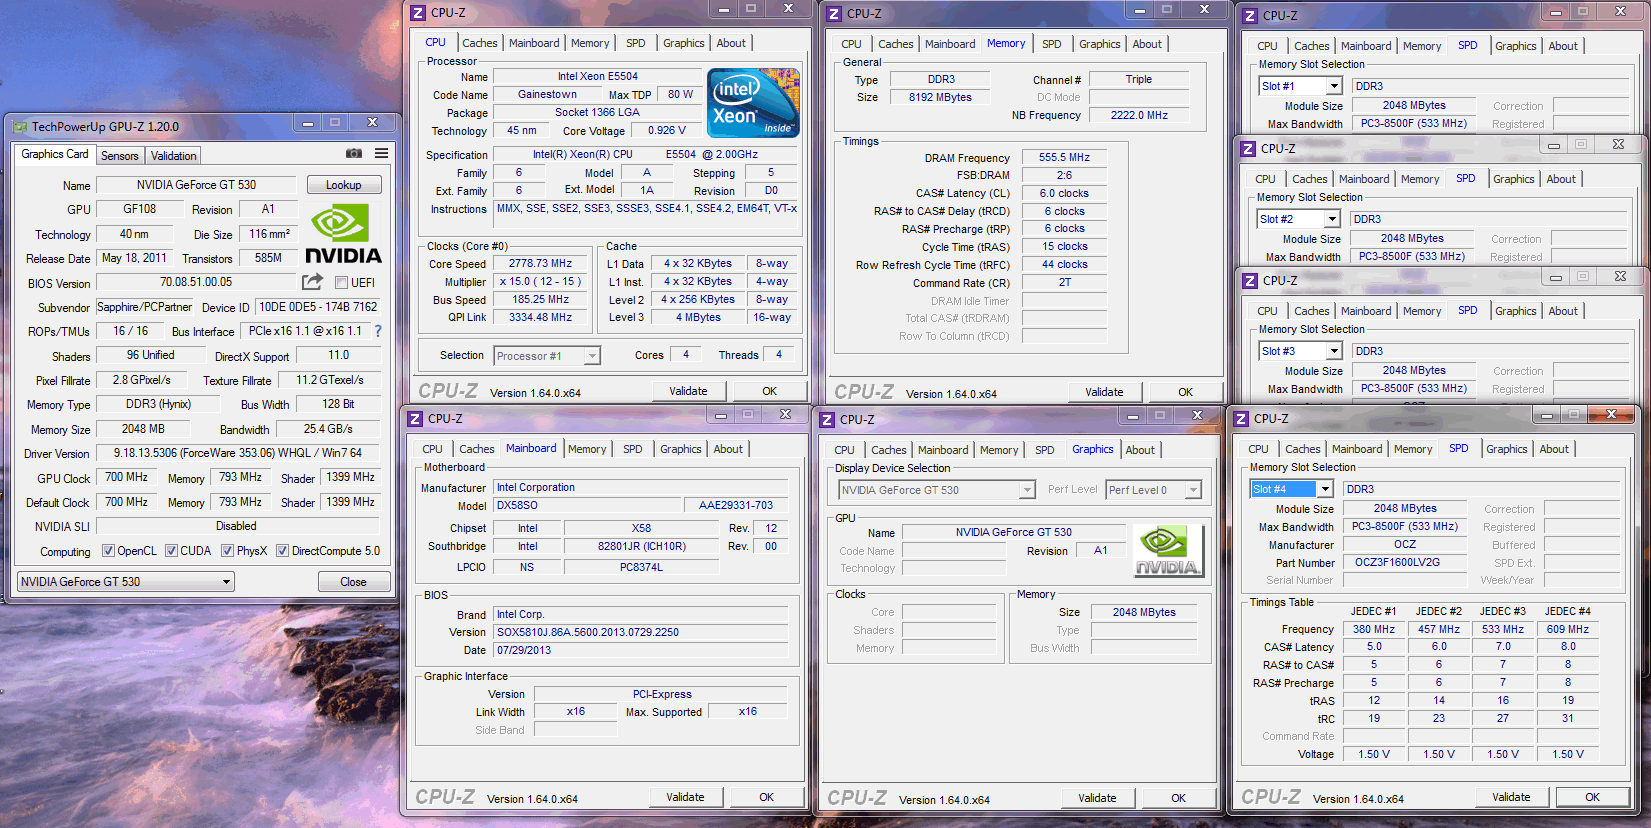The image size is (1651, 828).
Task: Click the Lookup button in GPU-Z
Action: coord(343,185)
